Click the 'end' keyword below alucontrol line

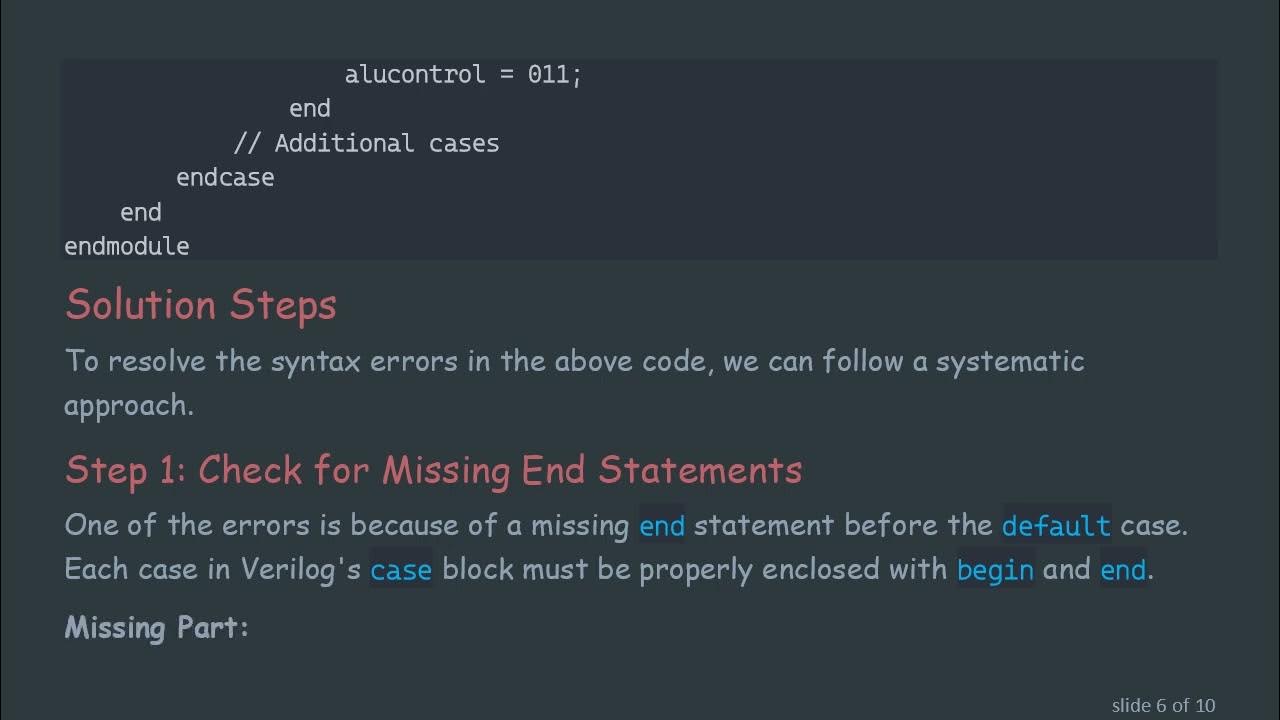309,109
